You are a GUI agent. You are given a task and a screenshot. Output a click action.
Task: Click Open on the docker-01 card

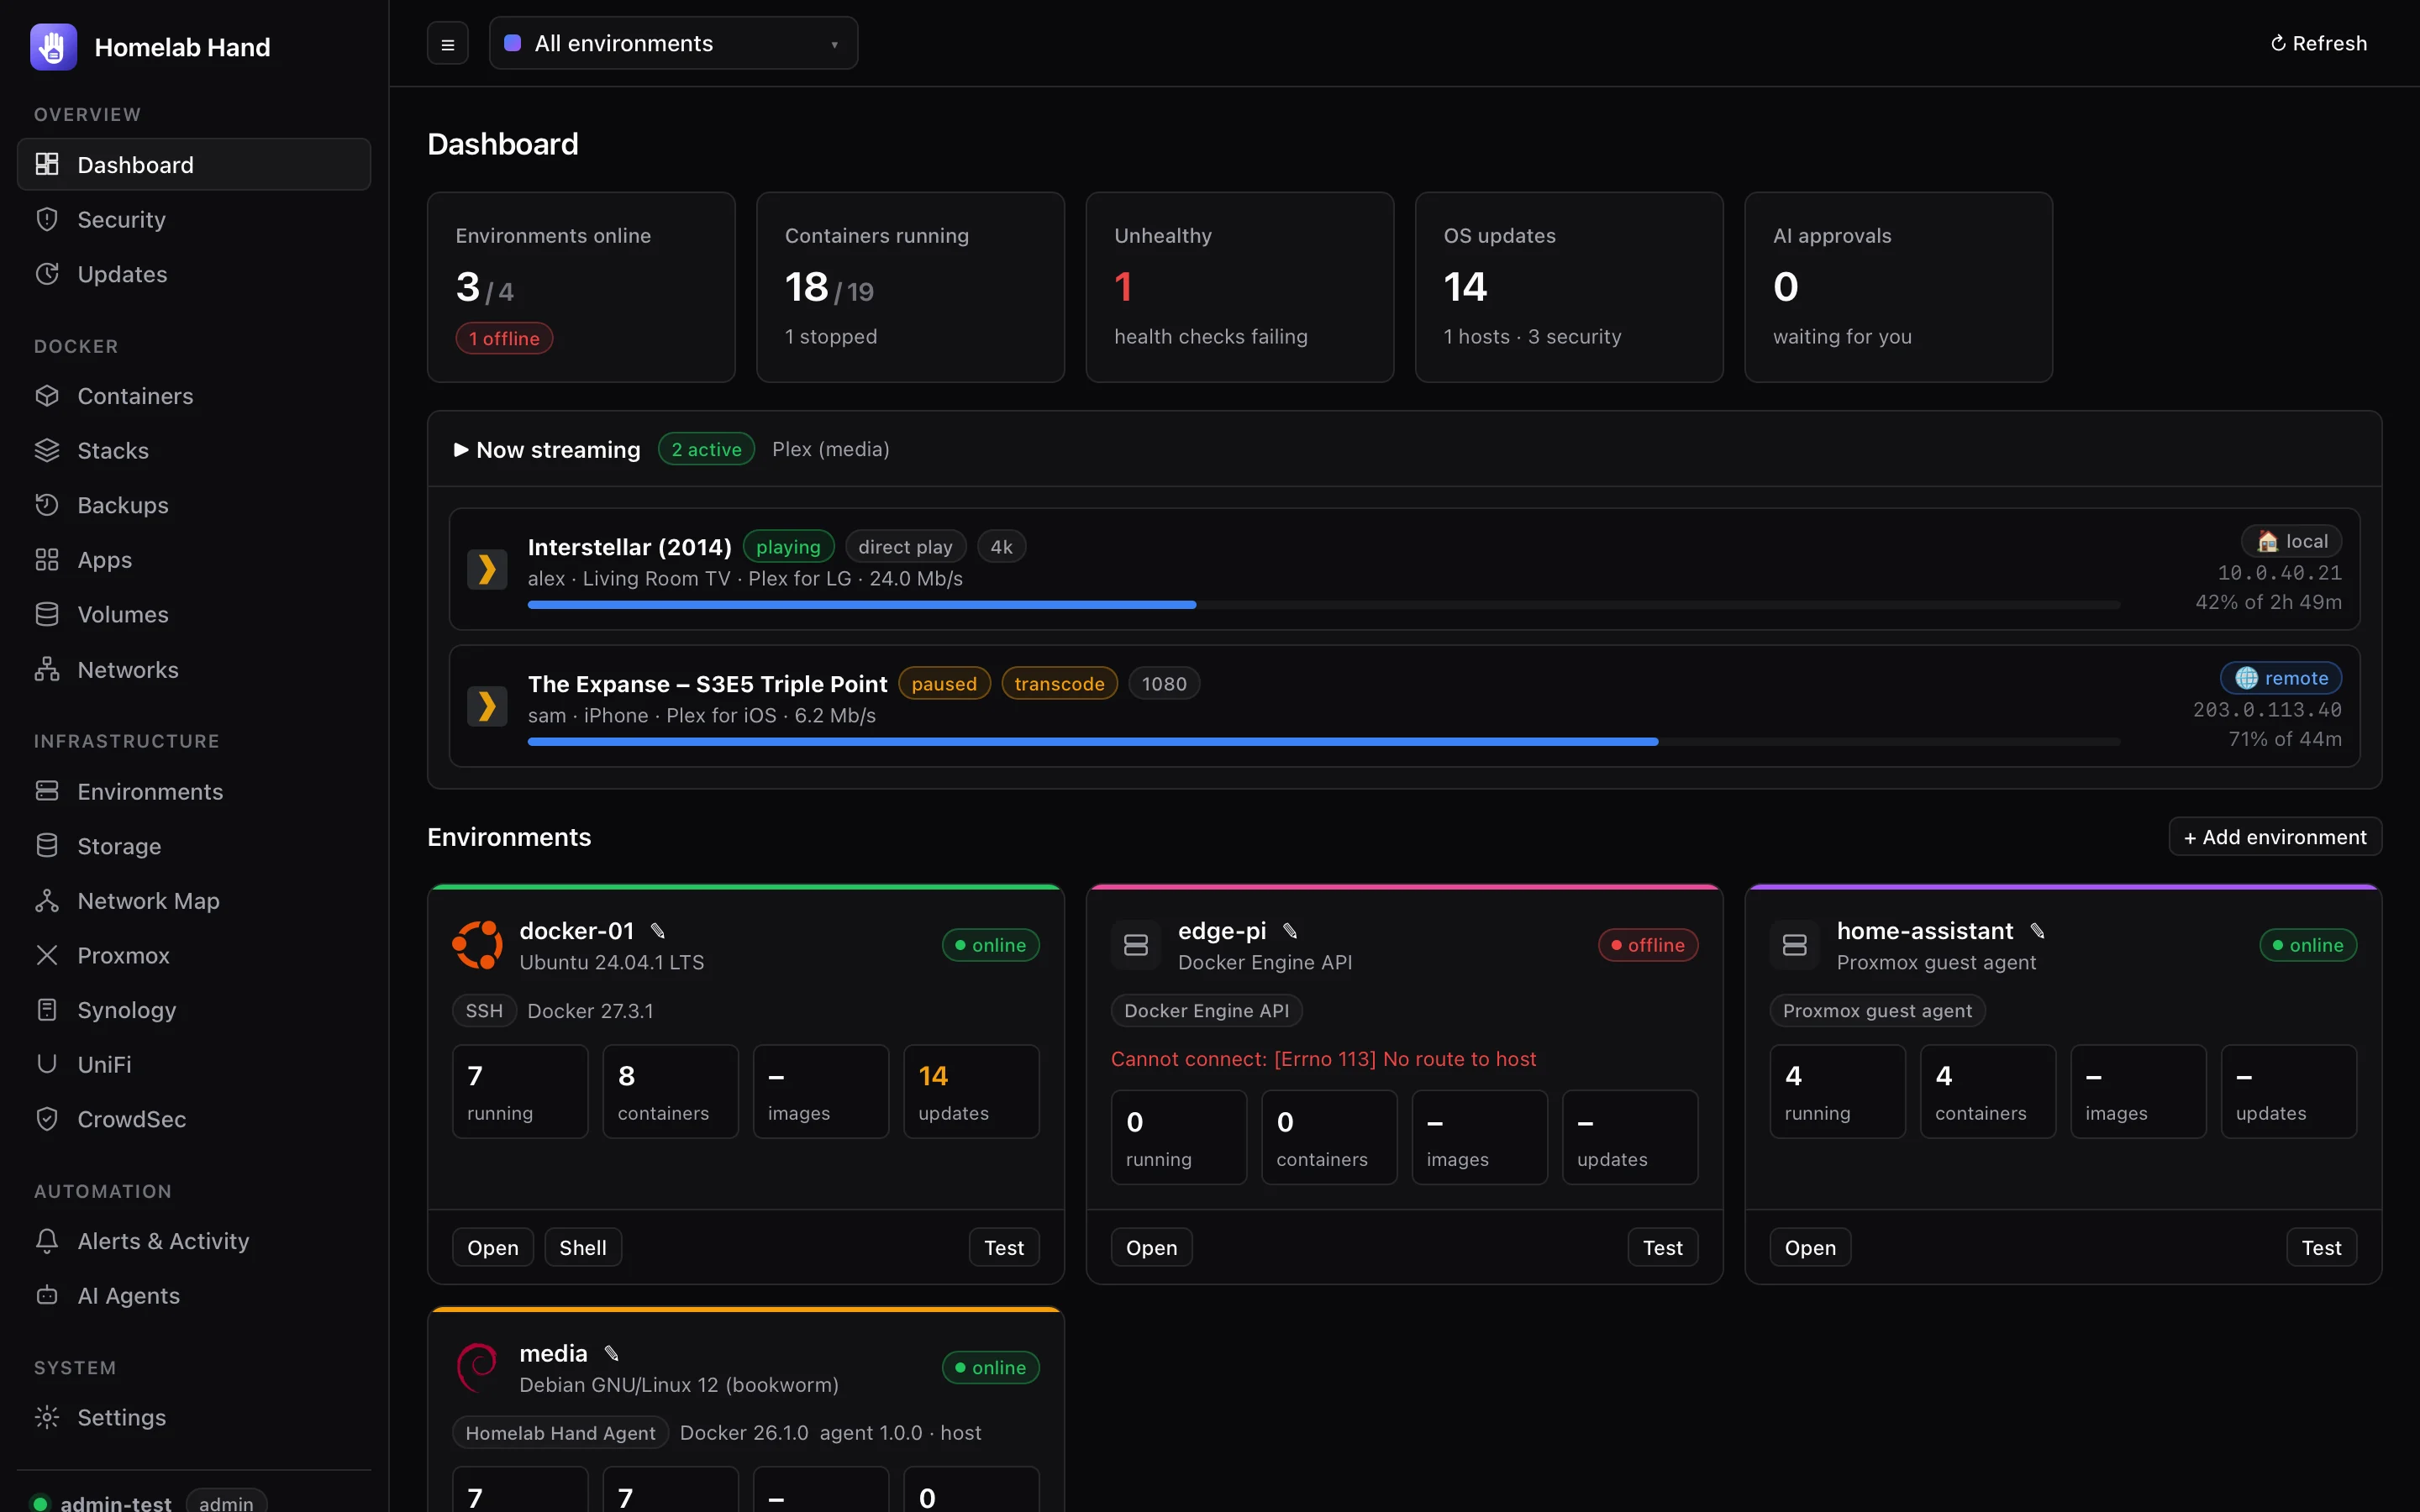point(493,1248)
